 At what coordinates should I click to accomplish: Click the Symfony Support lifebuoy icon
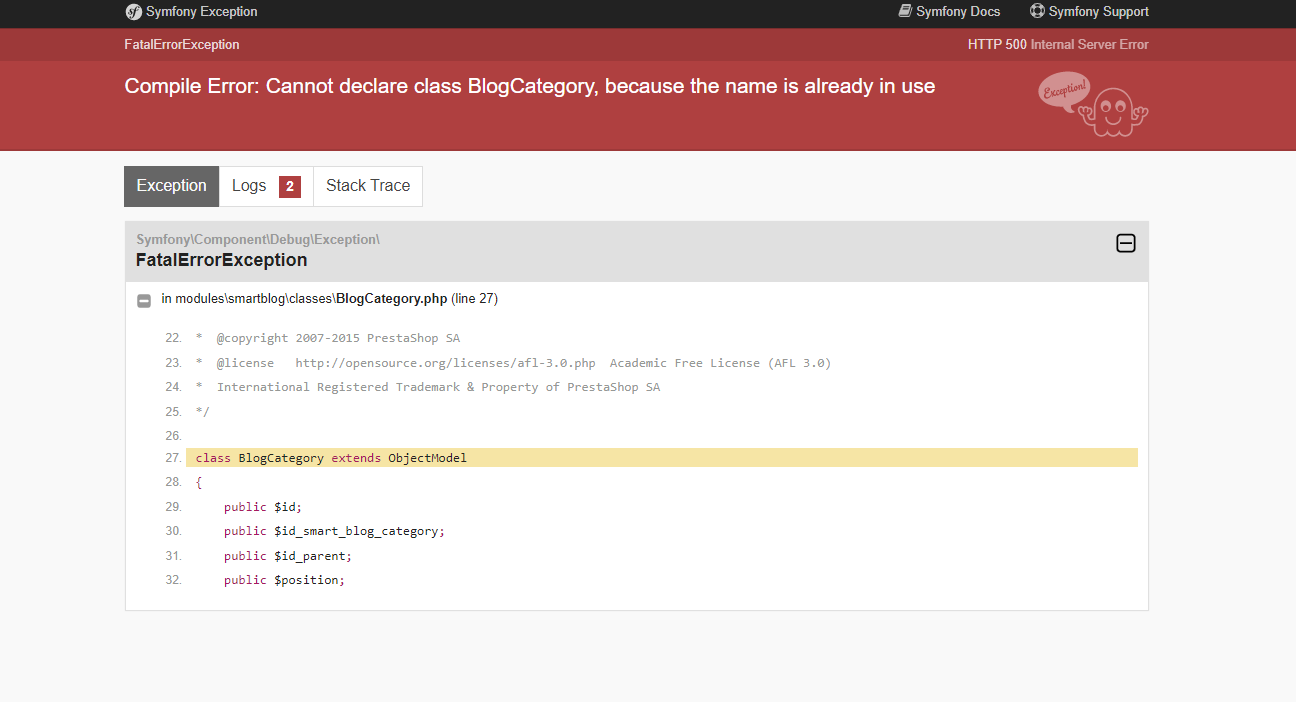click(x=1037, y=11)
